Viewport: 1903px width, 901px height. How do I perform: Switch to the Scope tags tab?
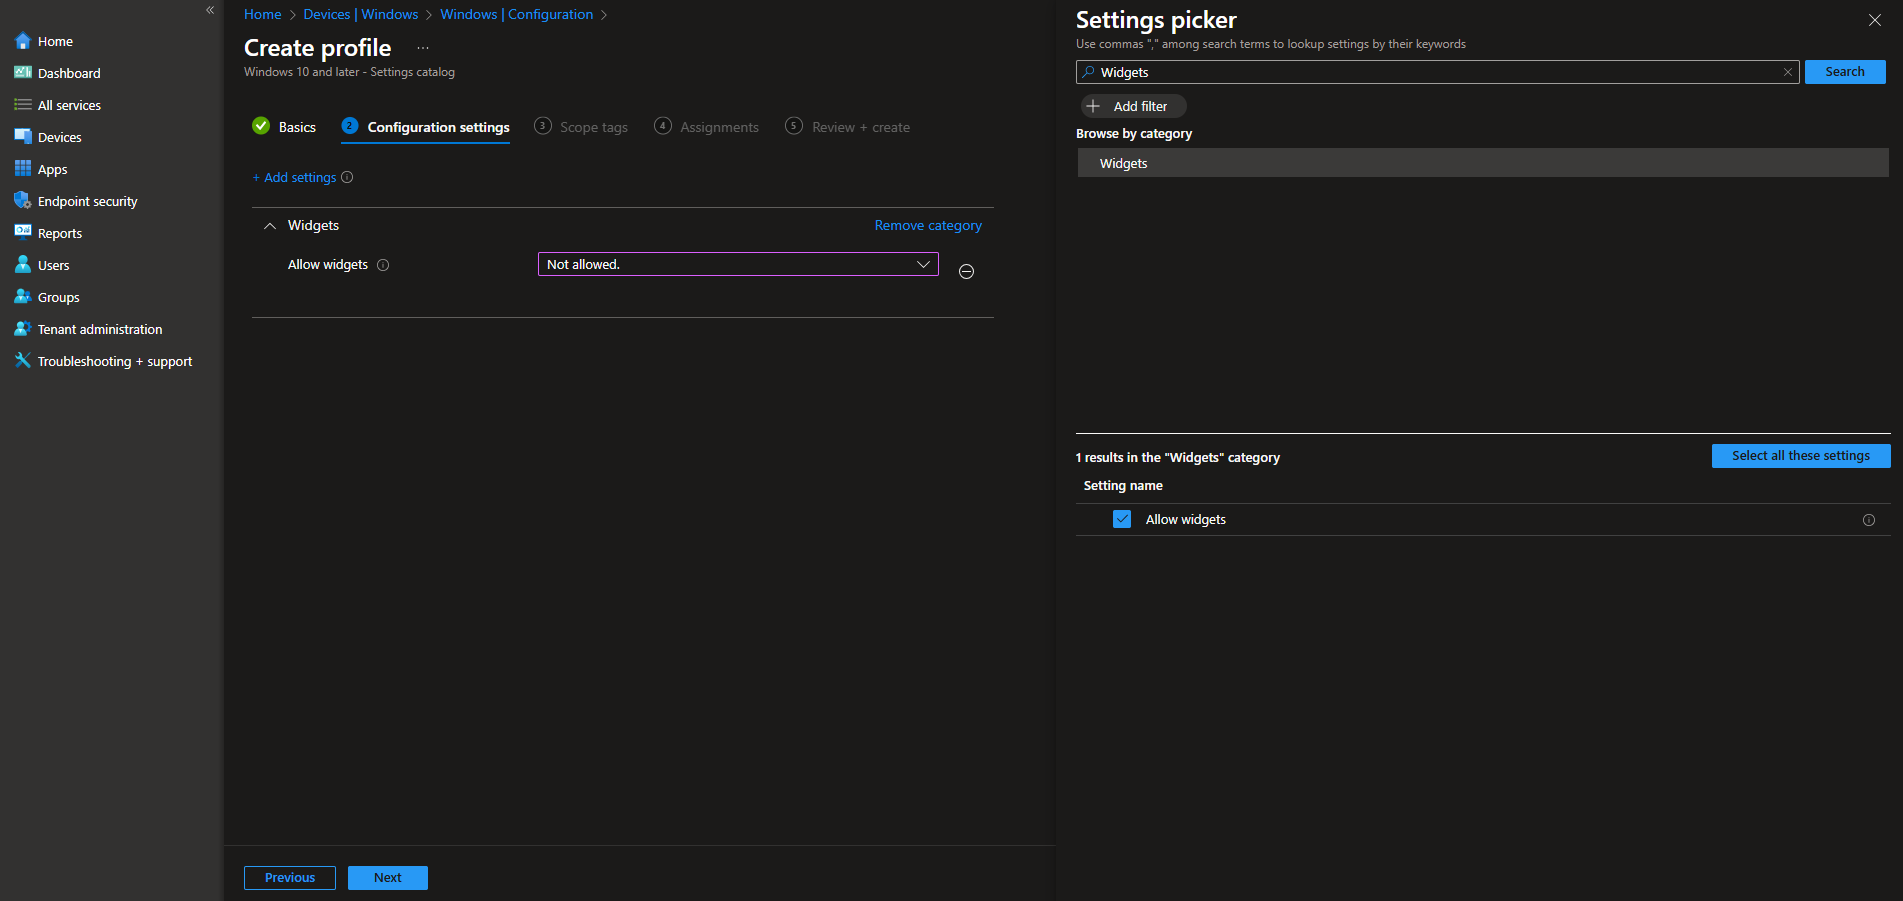click(x=594, y=126)
